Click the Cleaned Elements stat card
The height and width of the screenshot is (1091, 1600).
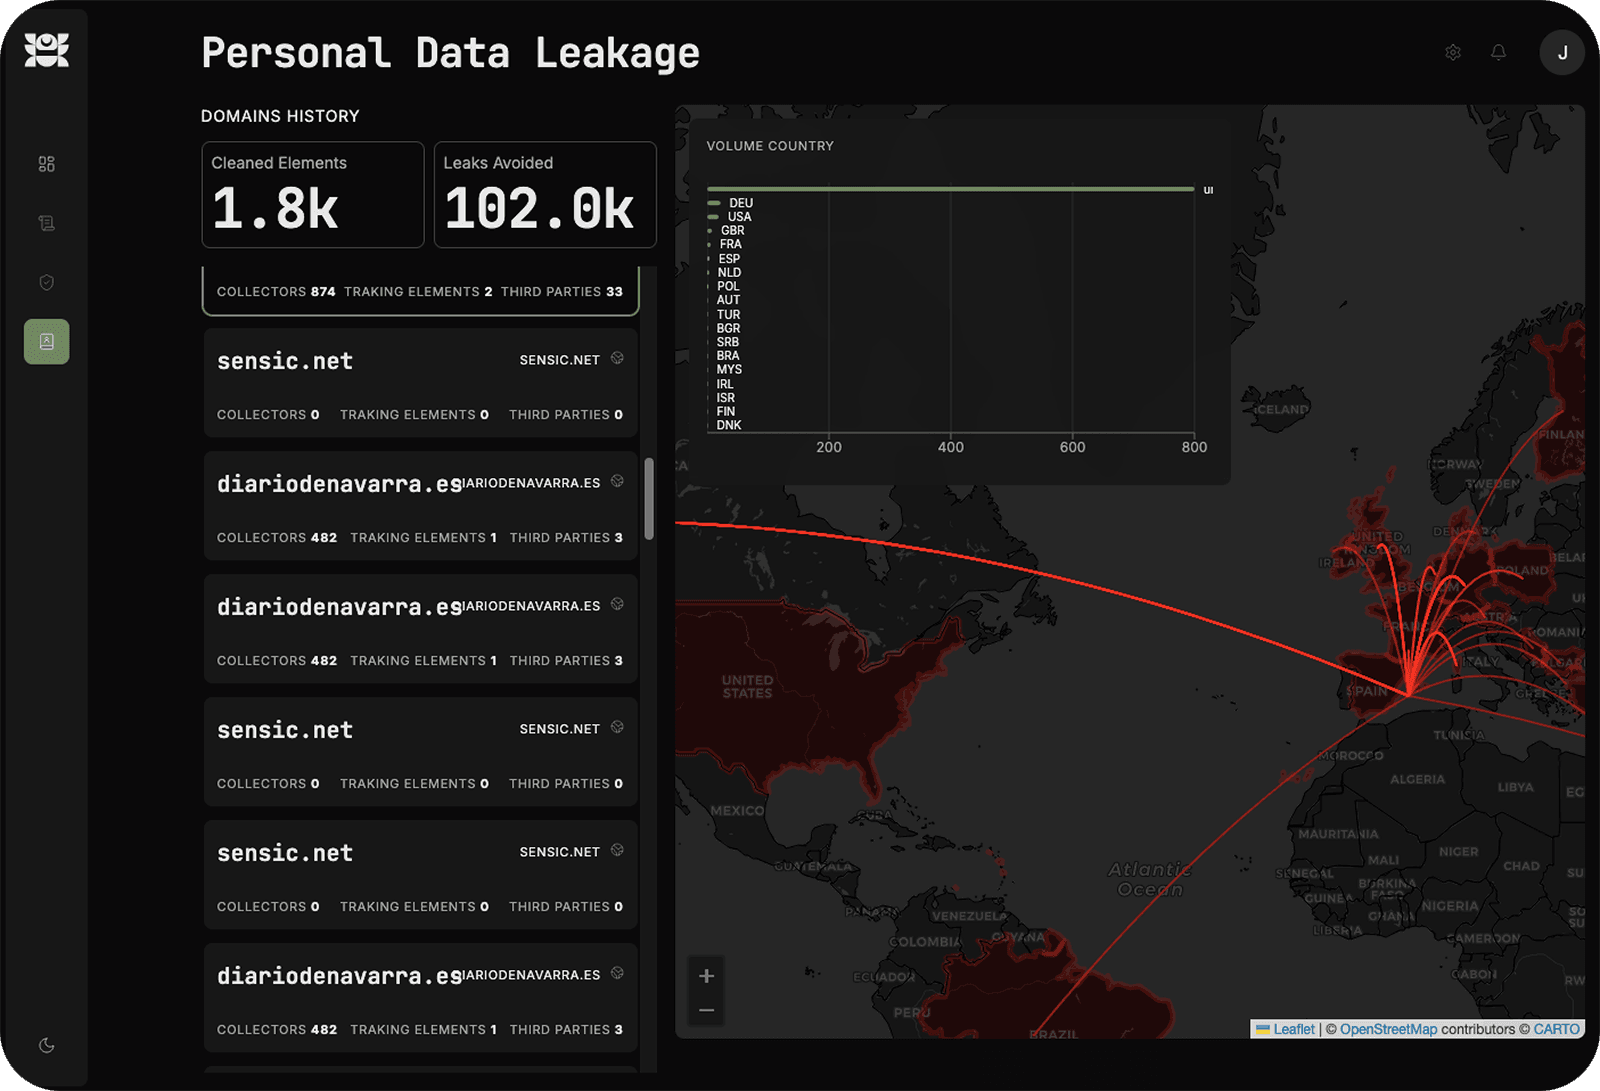click(x=312, y=195)
